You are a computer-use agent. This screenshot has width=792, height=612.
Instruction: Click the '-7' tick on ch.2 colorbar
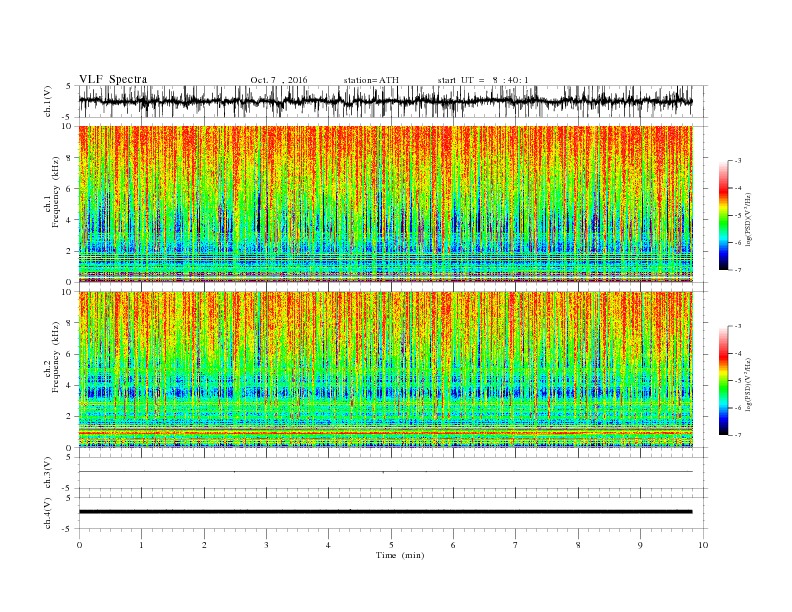point(738,435)
